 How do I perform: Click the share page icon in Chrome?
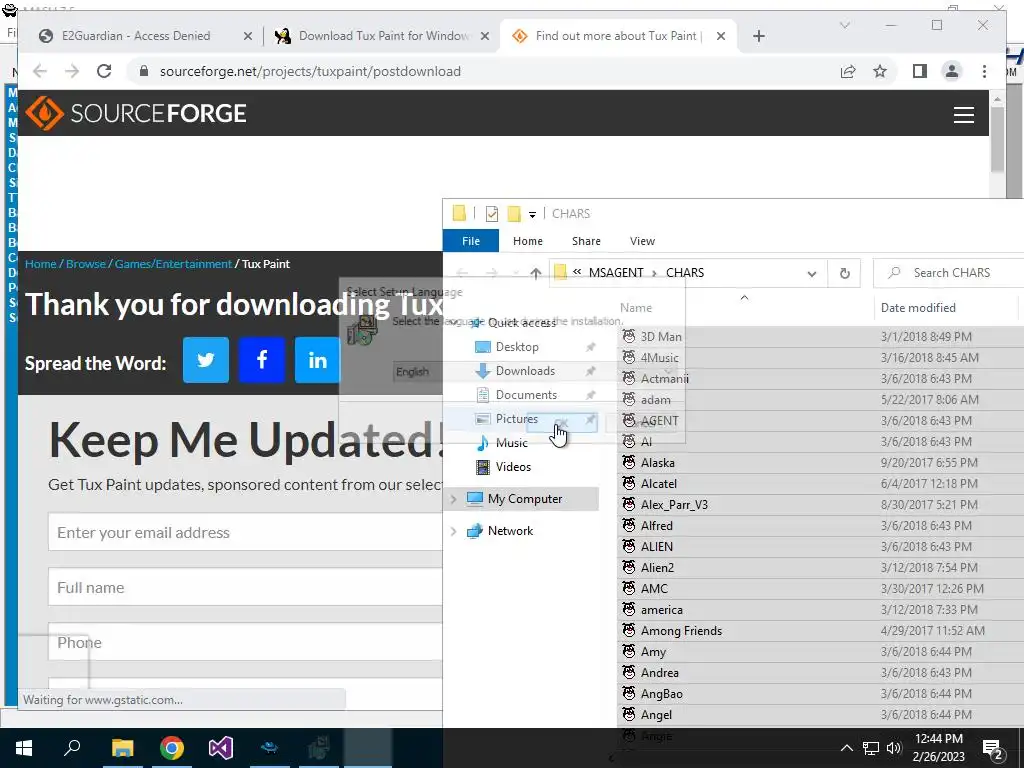848,71
